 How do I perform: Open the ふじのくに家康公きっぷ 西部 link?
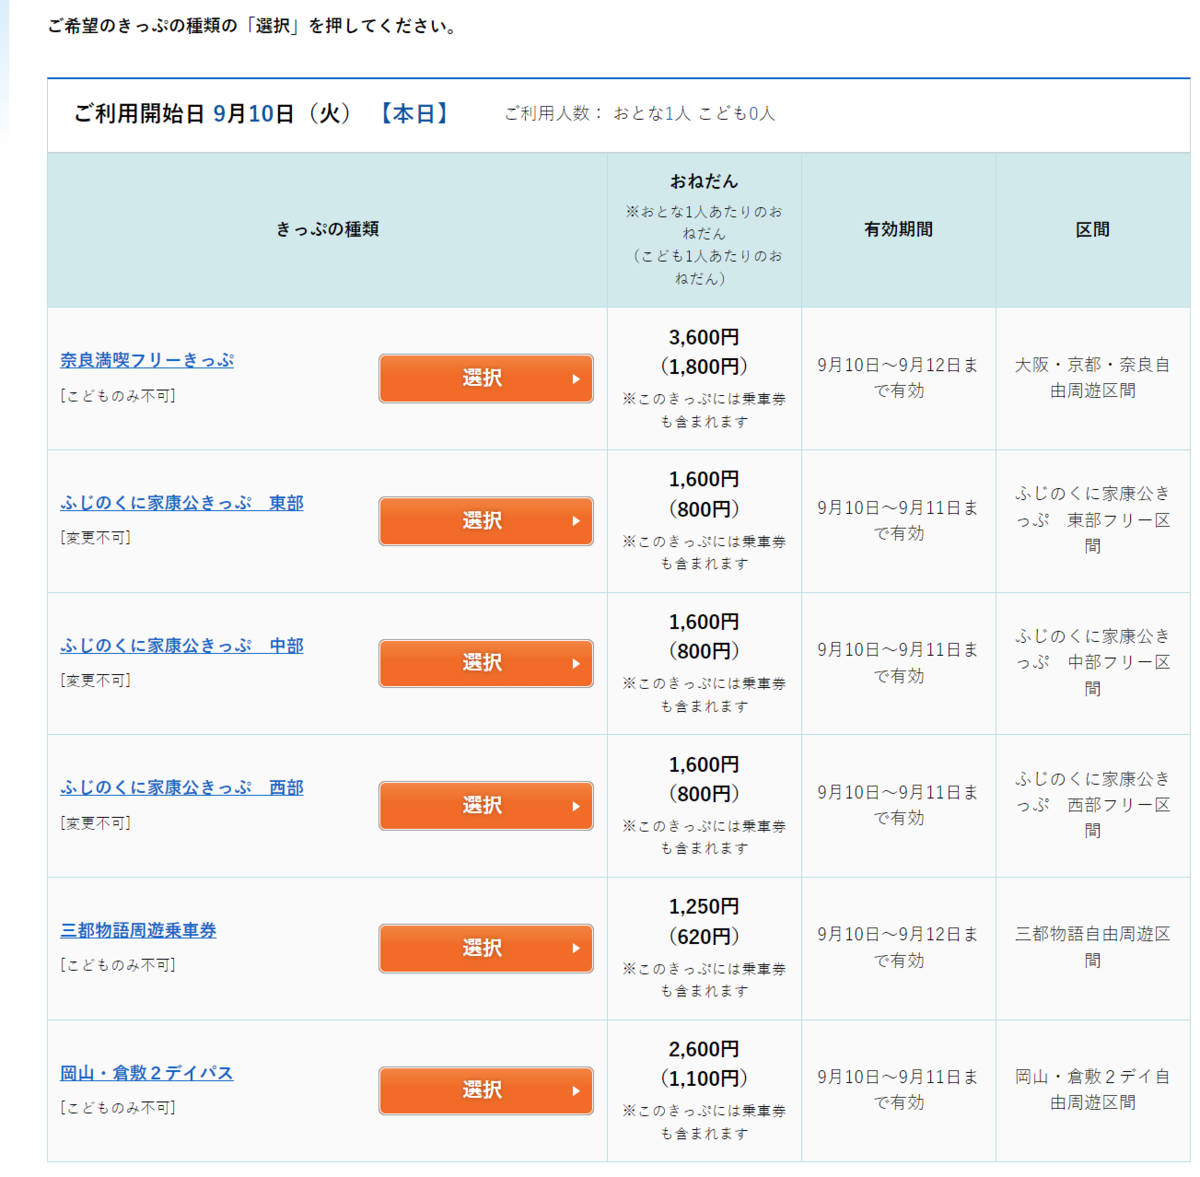point(182,788)
